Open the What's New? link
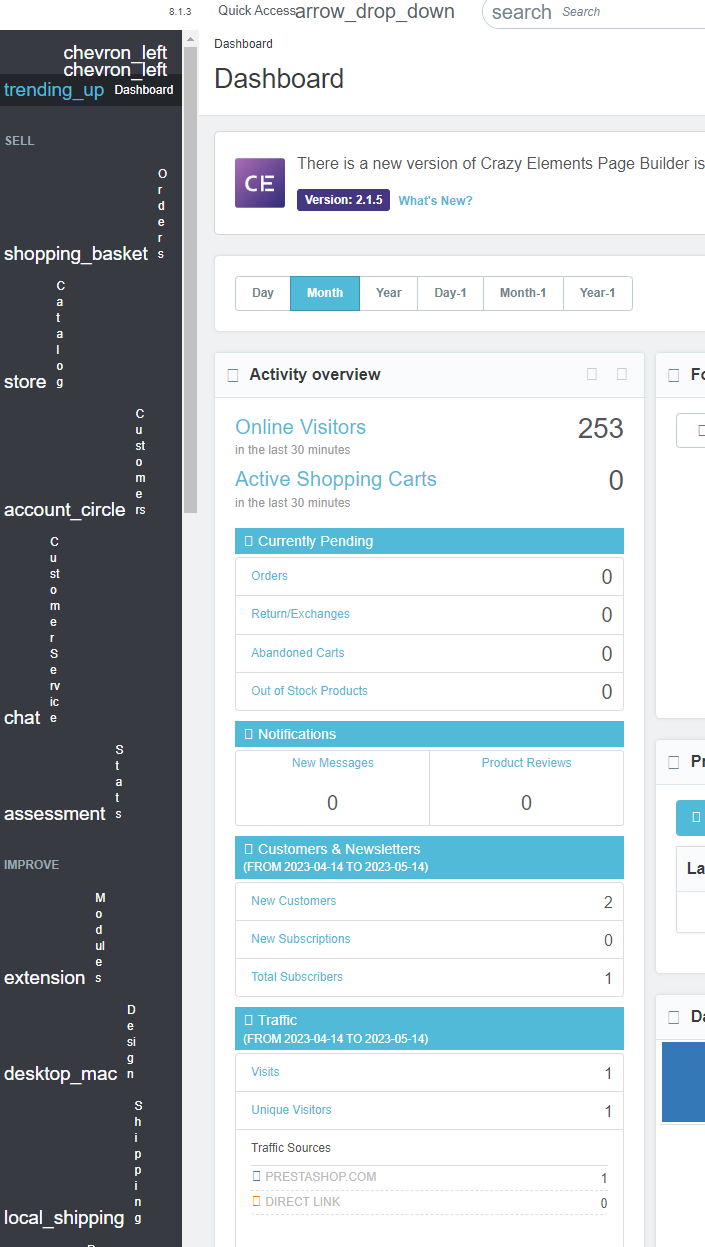 tap(436, 201)
